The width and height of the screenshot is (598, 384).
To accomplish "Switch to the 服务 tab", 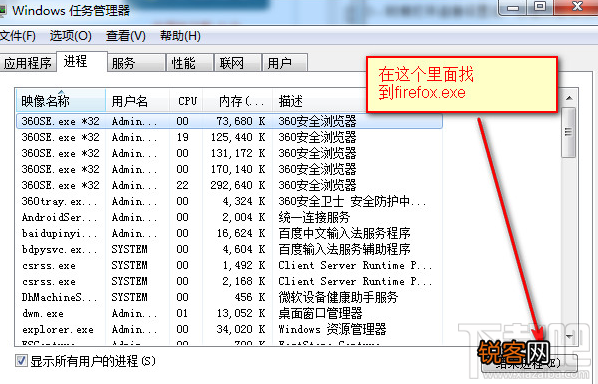I will pyautogui.click(x=137, y=63).
